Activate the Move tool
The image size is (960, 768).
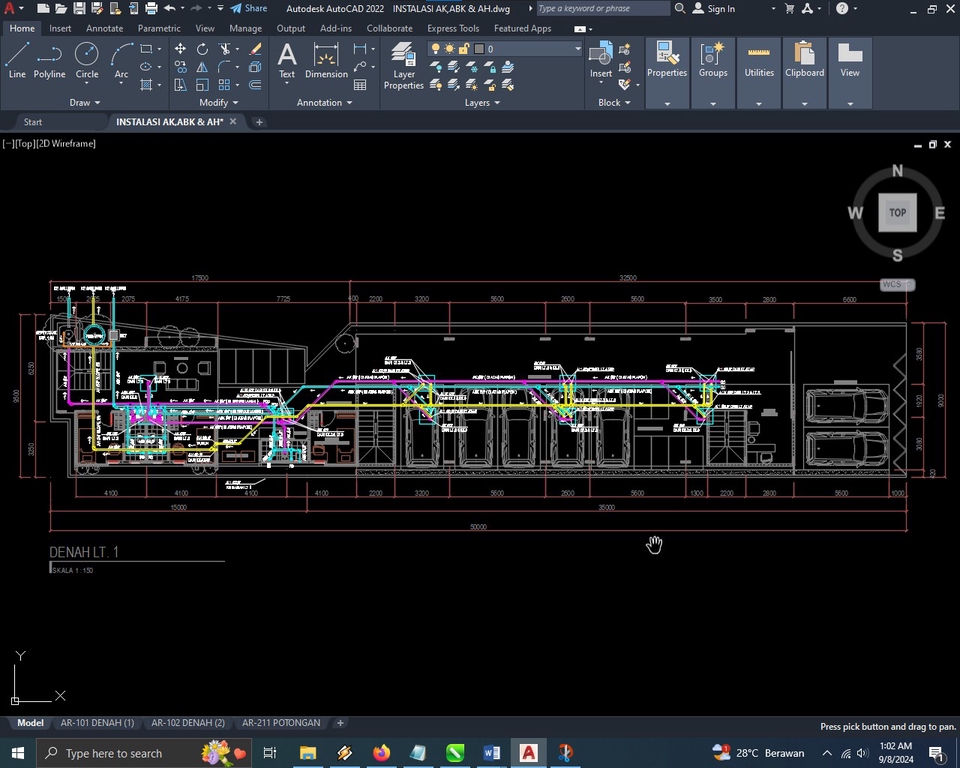pyautogui.click(x=180, y=49)
